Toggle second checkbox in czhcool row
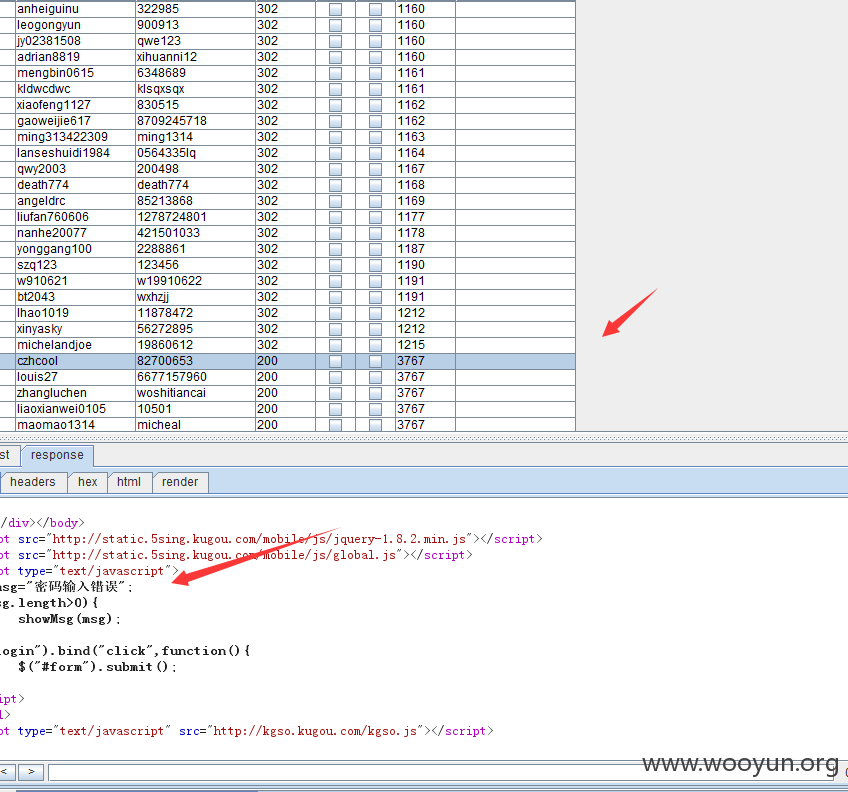 (375, 361)
